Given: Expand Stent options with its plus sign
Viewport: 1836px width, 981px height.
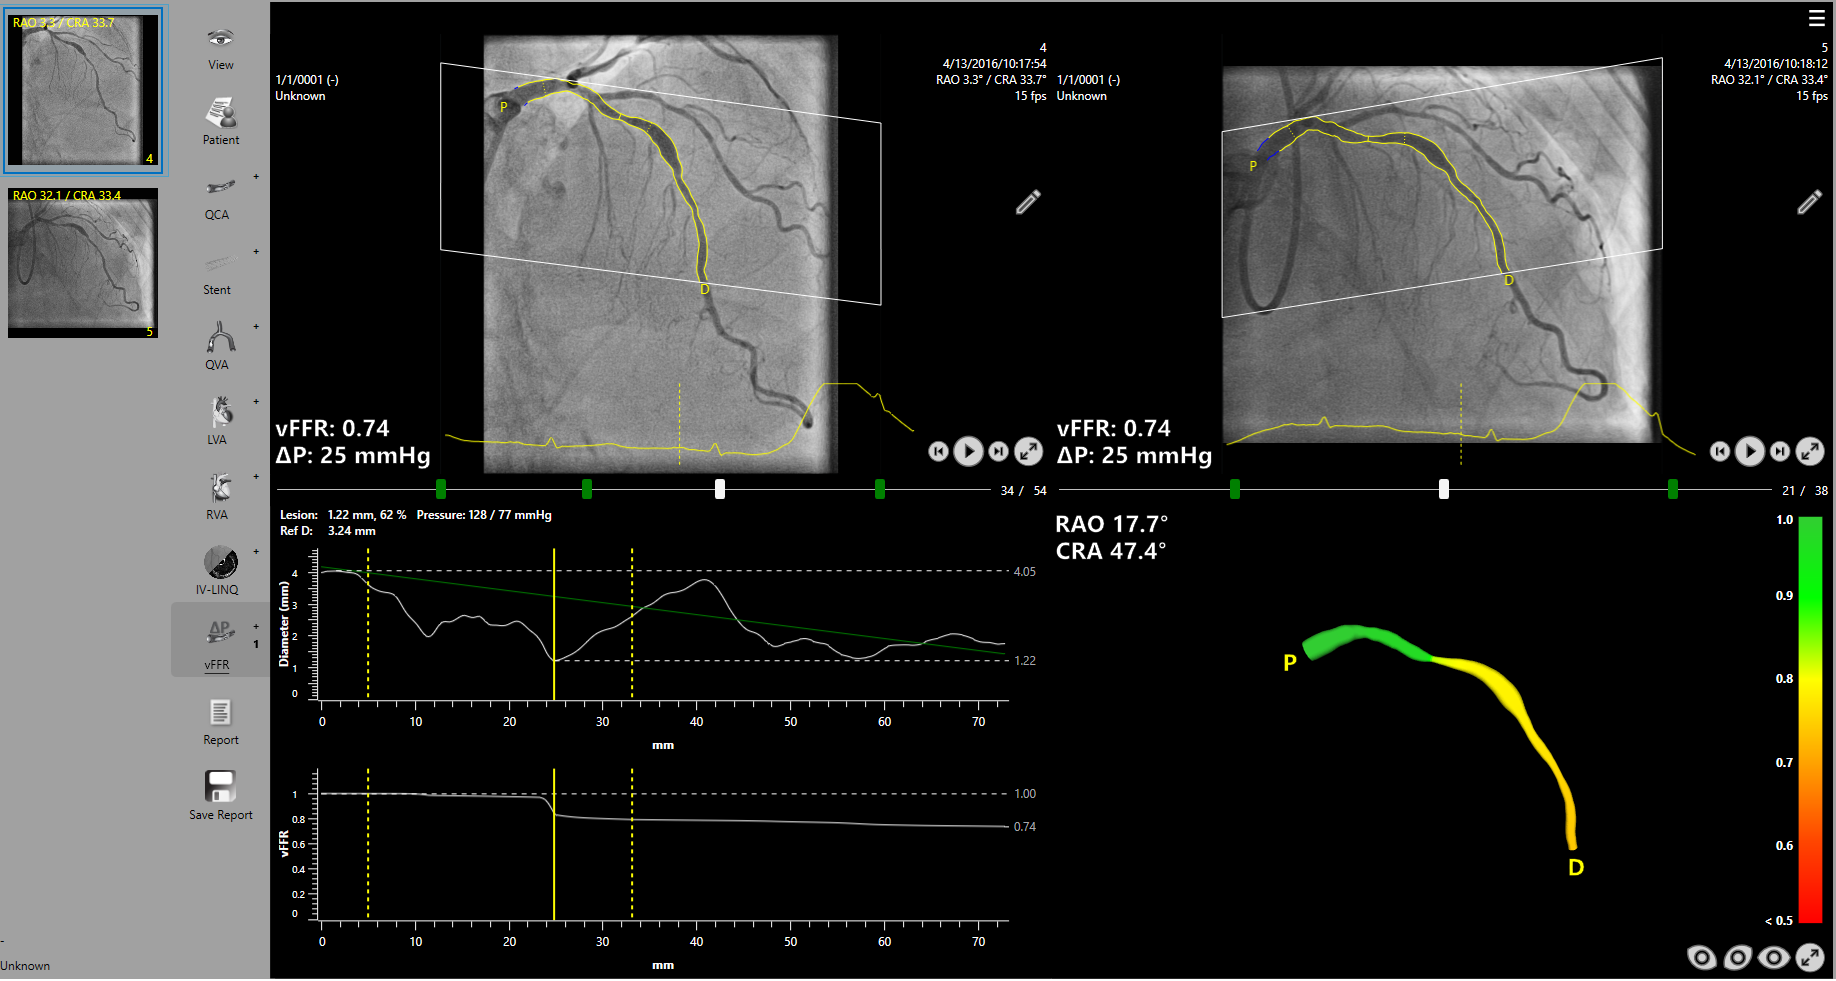Looking at the screenshot, I should tap(256, 252).
